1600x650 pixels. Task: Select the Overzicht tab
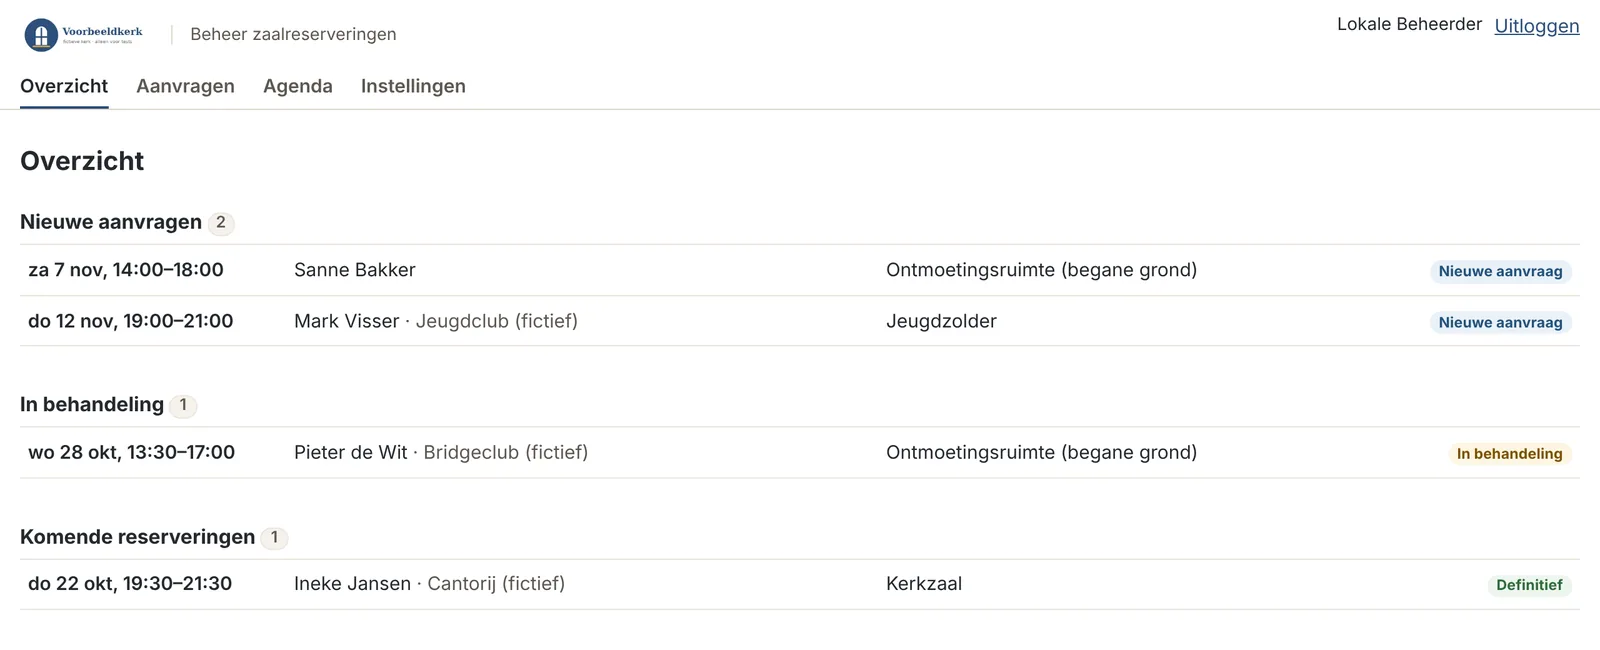click(64, 86)
